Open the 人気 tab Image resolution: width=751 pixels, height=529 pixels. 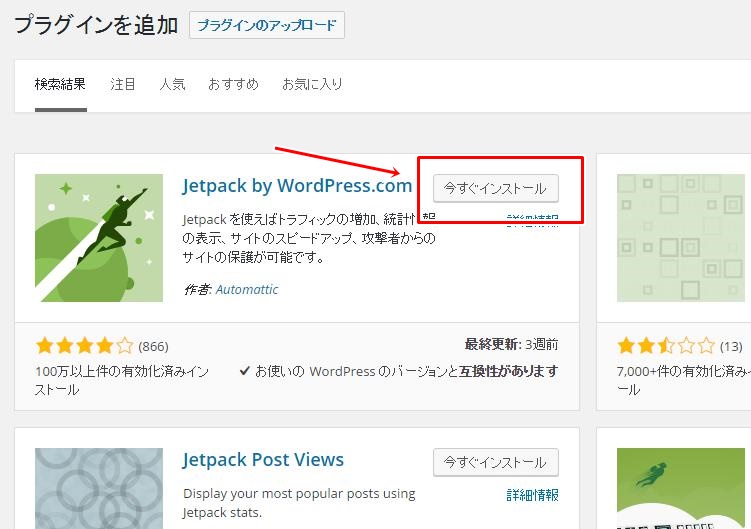pos(172,84)
